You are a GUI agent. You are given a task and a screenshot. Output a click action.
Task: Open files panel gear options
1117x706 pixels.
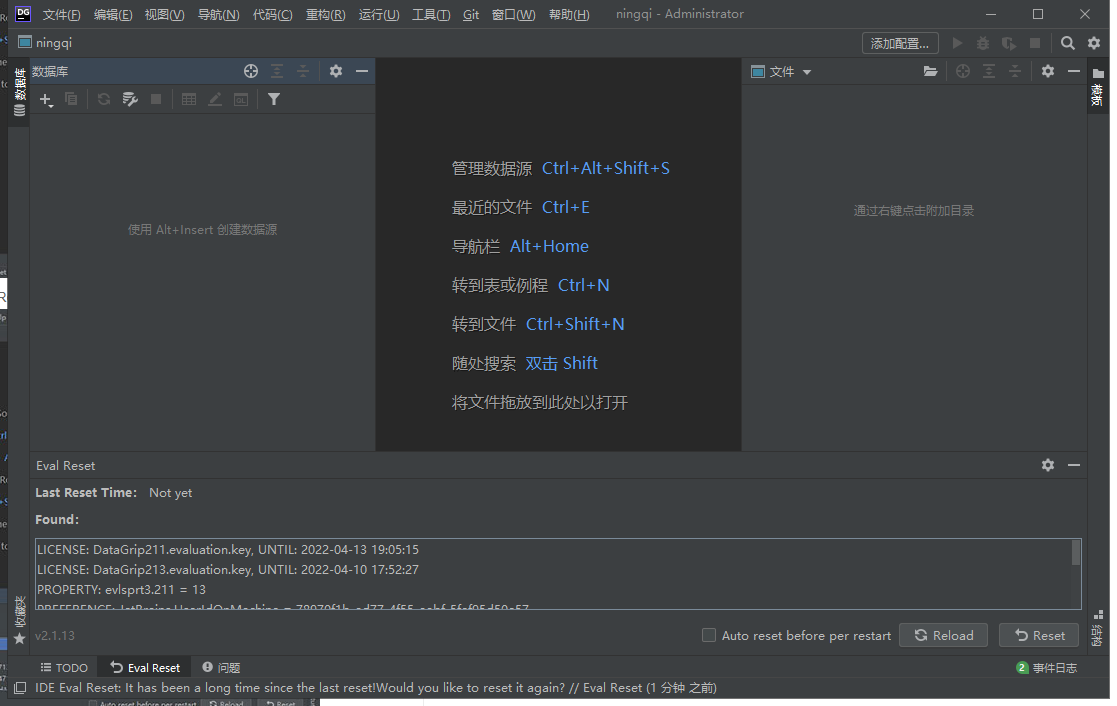coord(1048,71)
